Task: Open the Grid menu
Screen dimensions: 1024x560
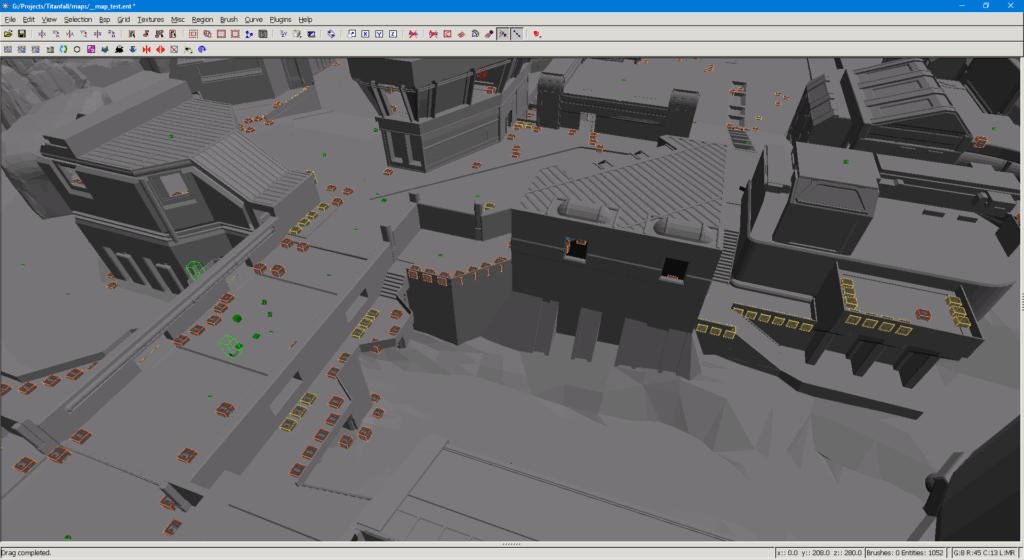Action: pos(123,20)
